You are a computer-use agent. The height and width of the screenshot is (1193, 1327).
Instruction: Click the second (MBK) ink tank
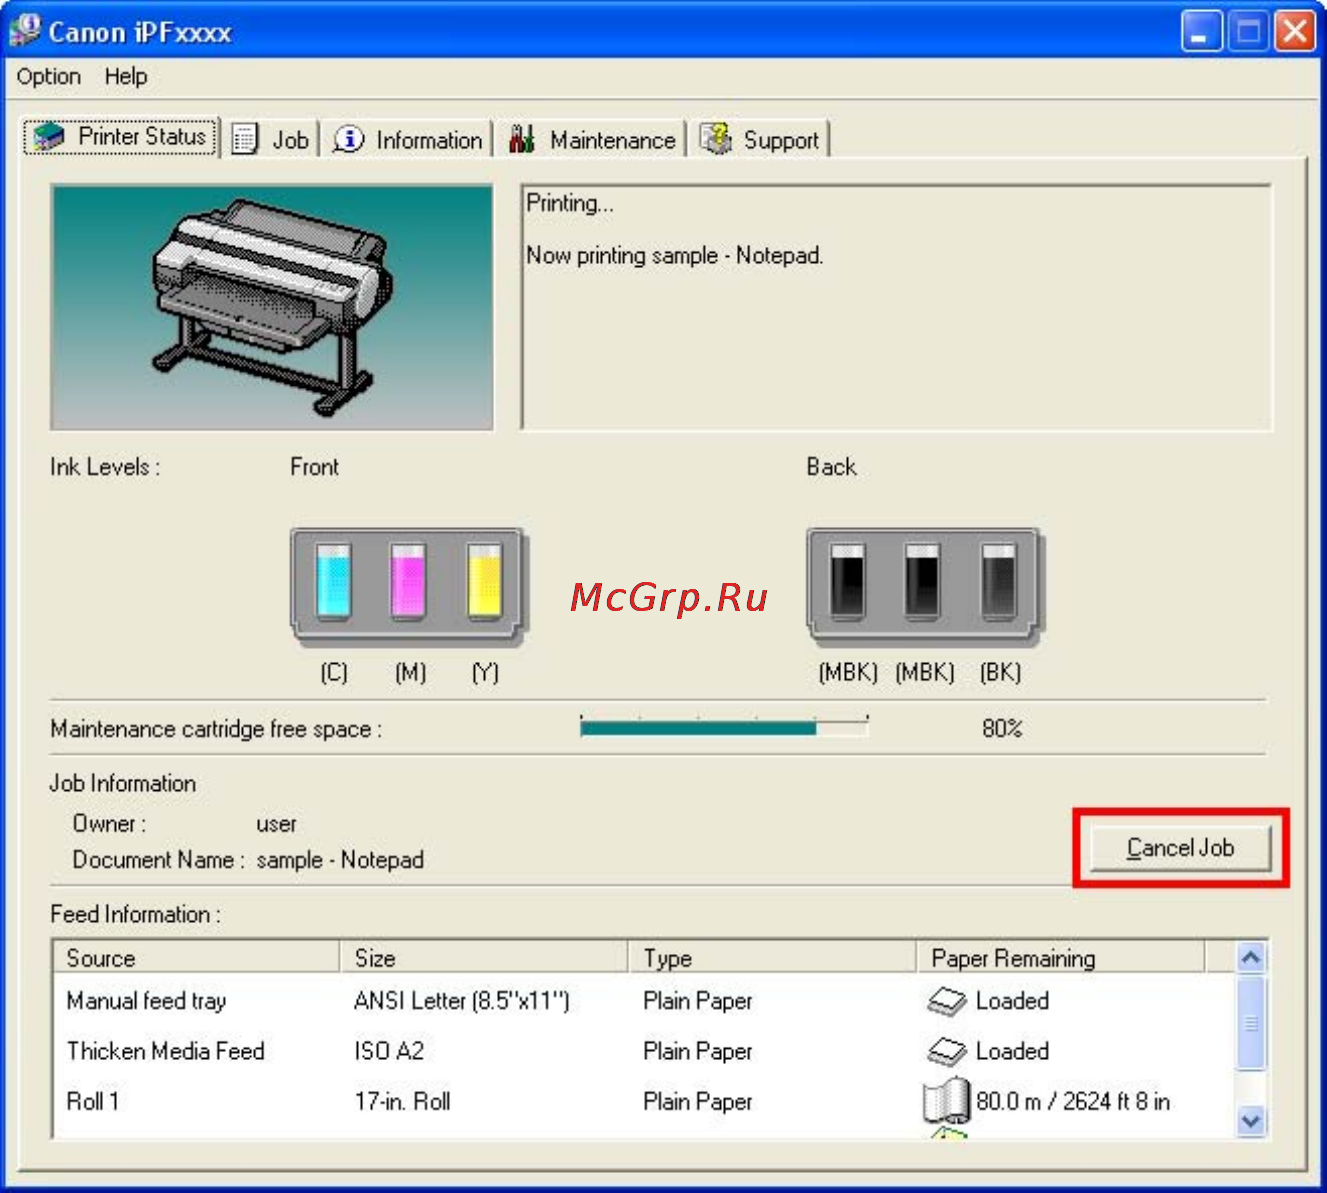click(922, 582)
